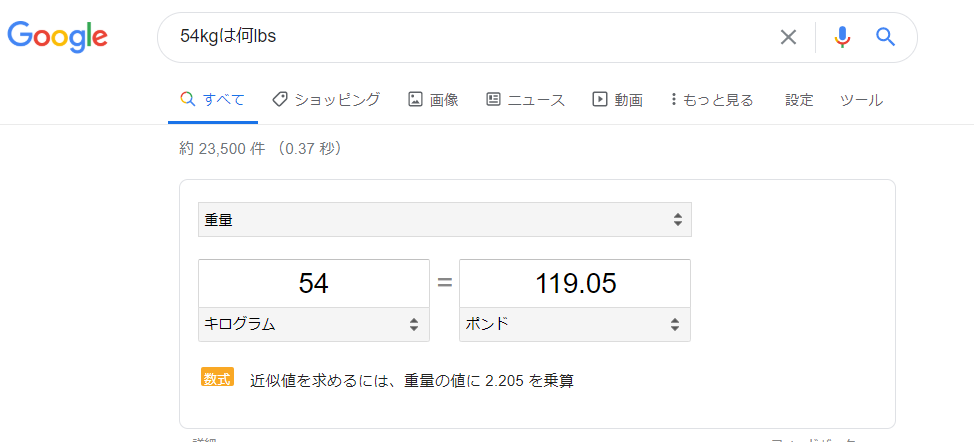
Task: Open the ポンド unit dropdown
Action: [575, 324]
